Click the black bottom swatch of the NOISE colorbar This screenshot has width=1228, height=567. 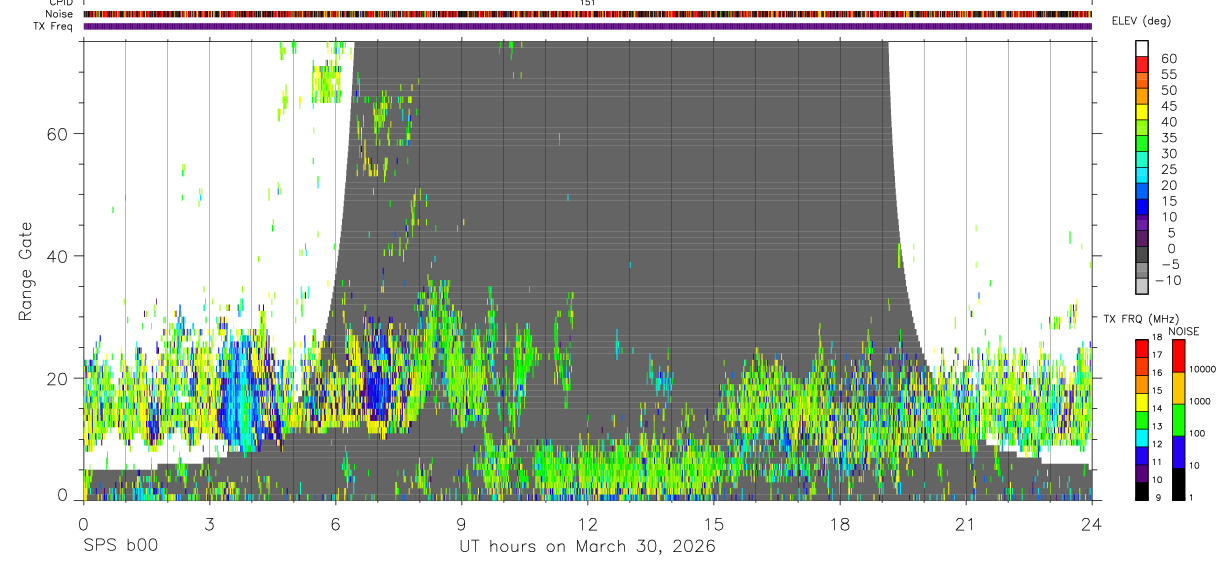(1178, 484)
